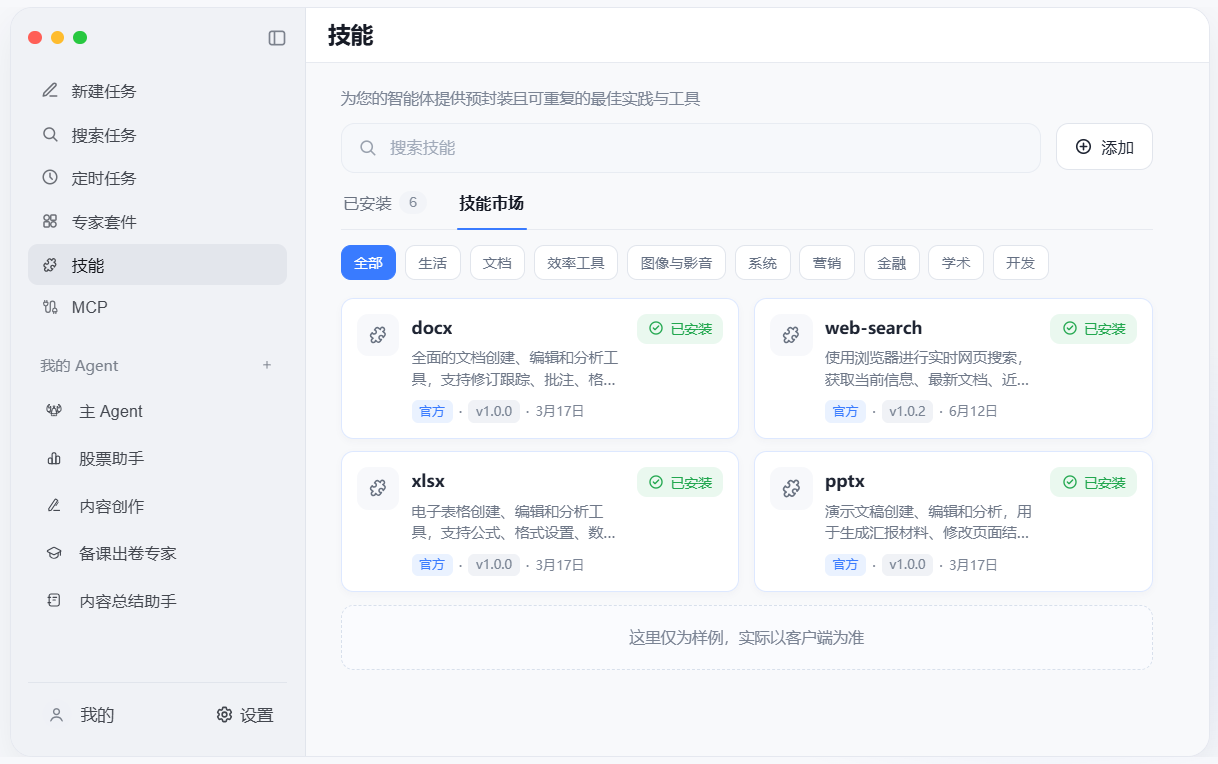Filter skills by 系统

[763, 263]
